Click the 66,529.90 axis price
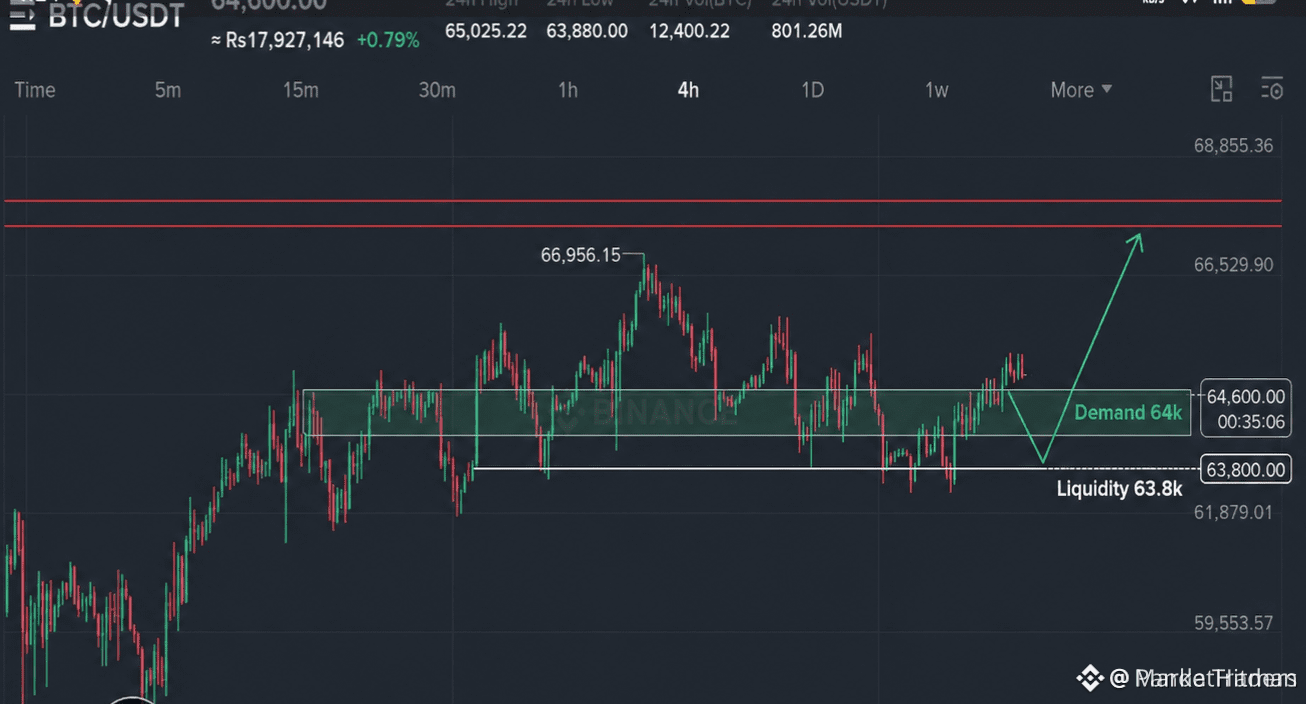 pos(1233,265)
